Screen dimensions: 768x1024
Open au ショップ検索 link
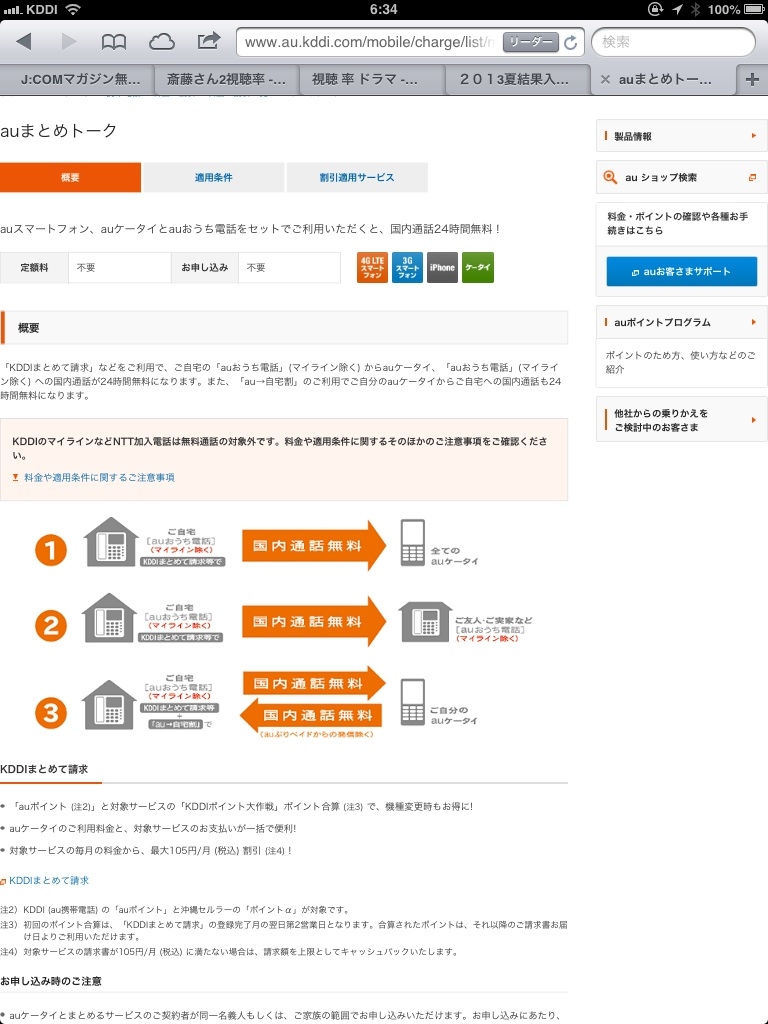(661, 178)
